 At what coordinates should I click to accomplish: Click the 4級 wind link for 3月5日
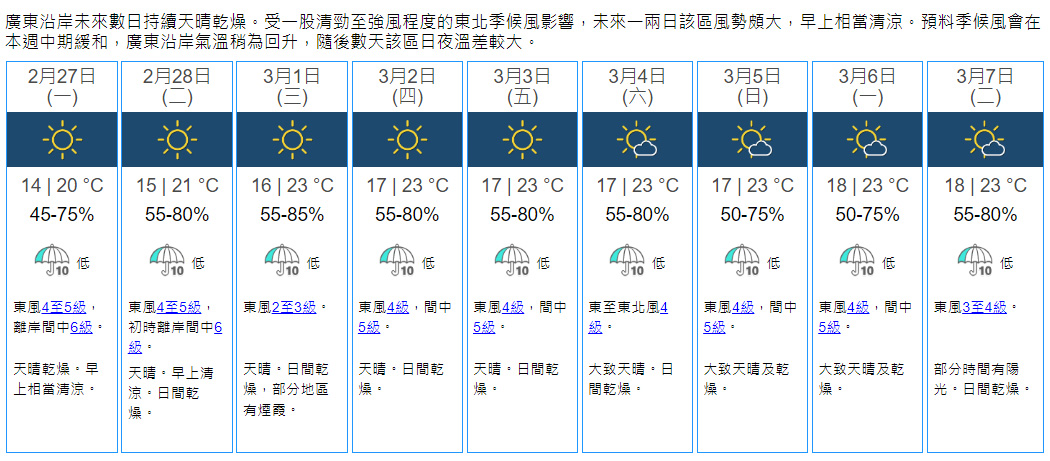click(743, 307)
